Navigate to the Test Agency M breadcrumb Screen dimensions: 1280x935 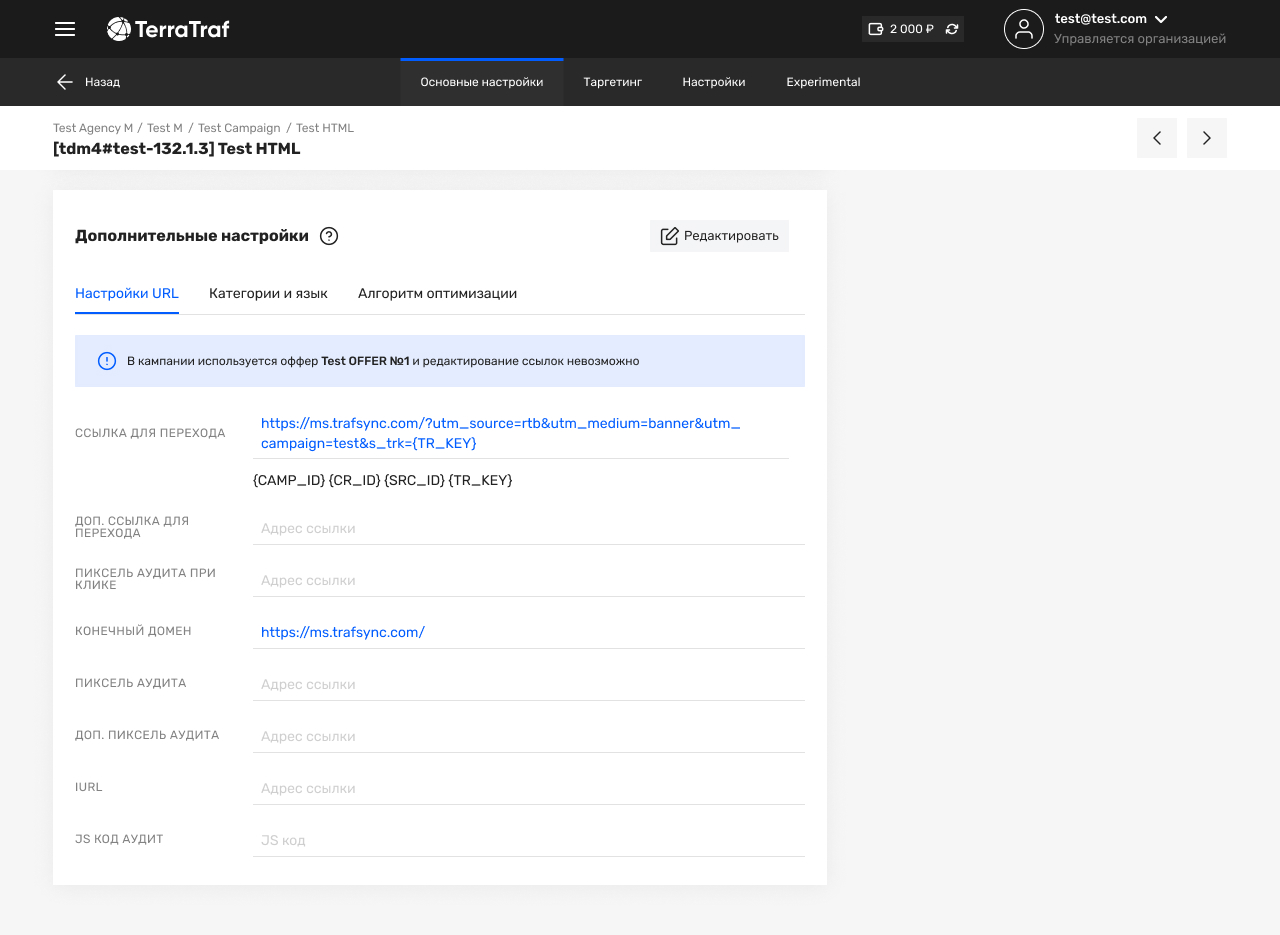pyautogui.click(x=93, y=128)
